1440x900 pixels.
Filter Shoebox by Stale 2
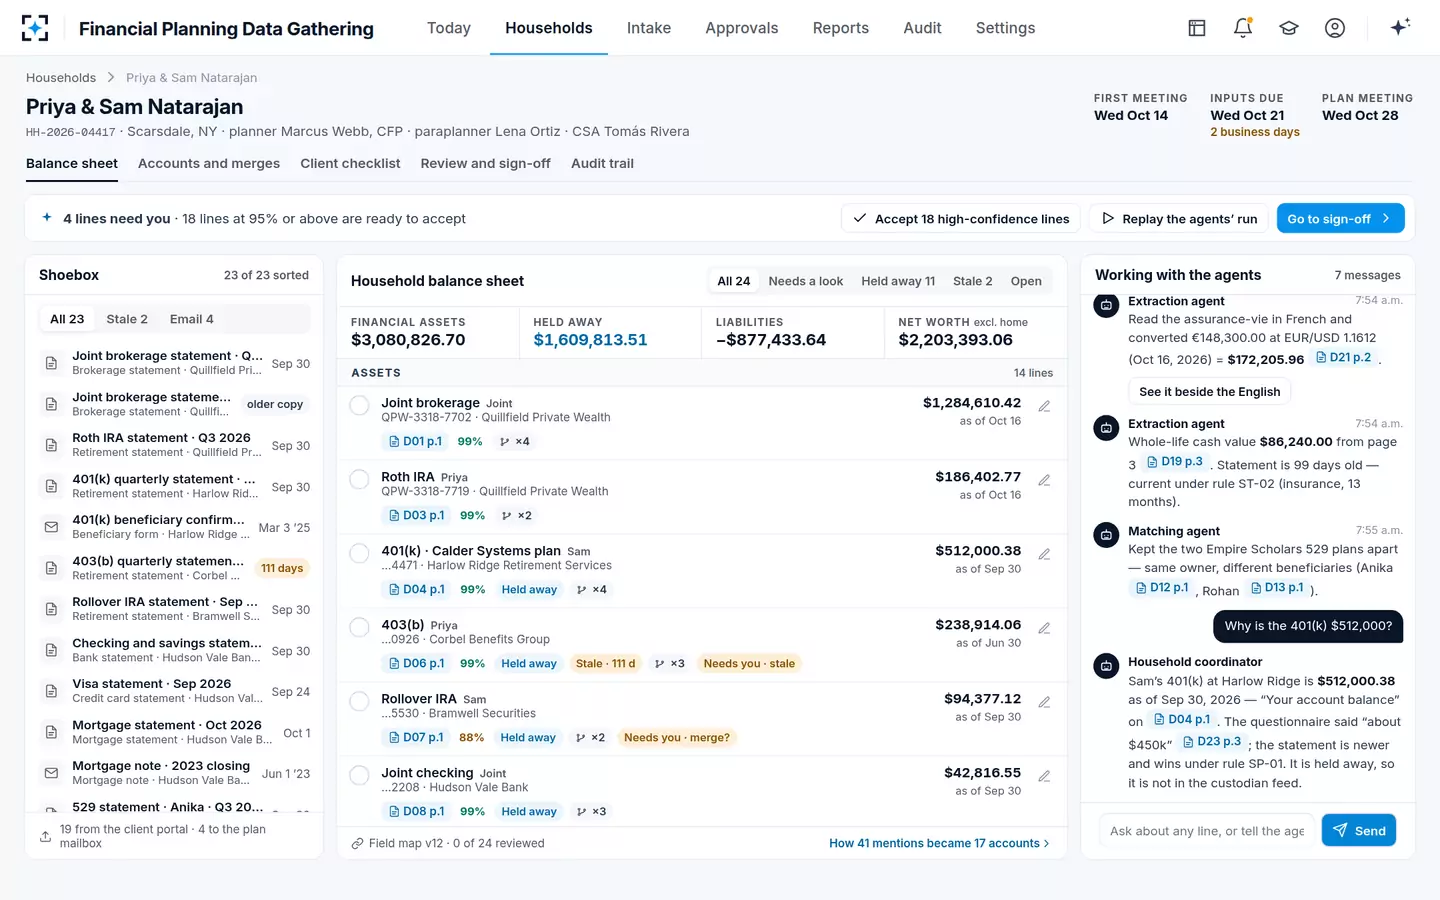(x=127, y=319)
